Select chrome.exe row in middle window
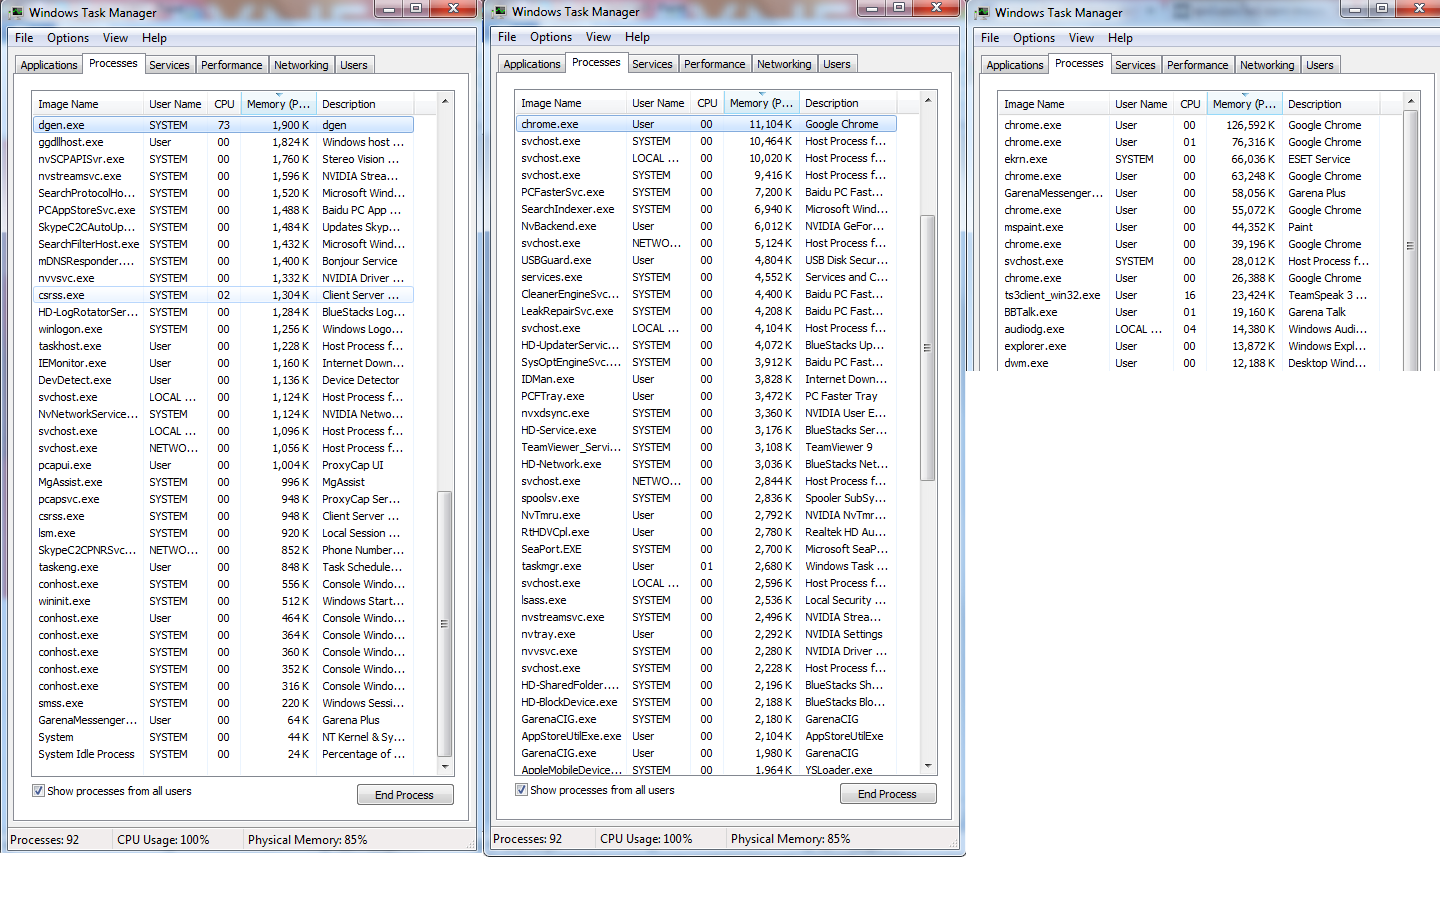The height and width of the screenshot is (900, 1440). click(x=706, y=124)
